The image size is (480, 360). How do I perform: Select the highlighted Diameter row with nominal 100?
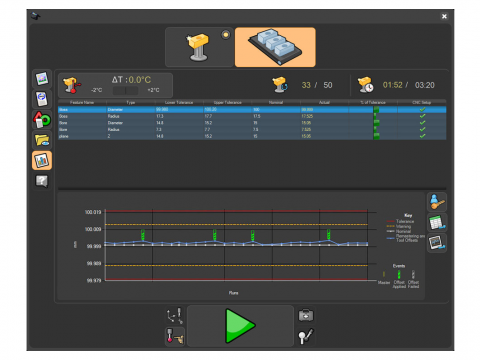coord(252,109)
